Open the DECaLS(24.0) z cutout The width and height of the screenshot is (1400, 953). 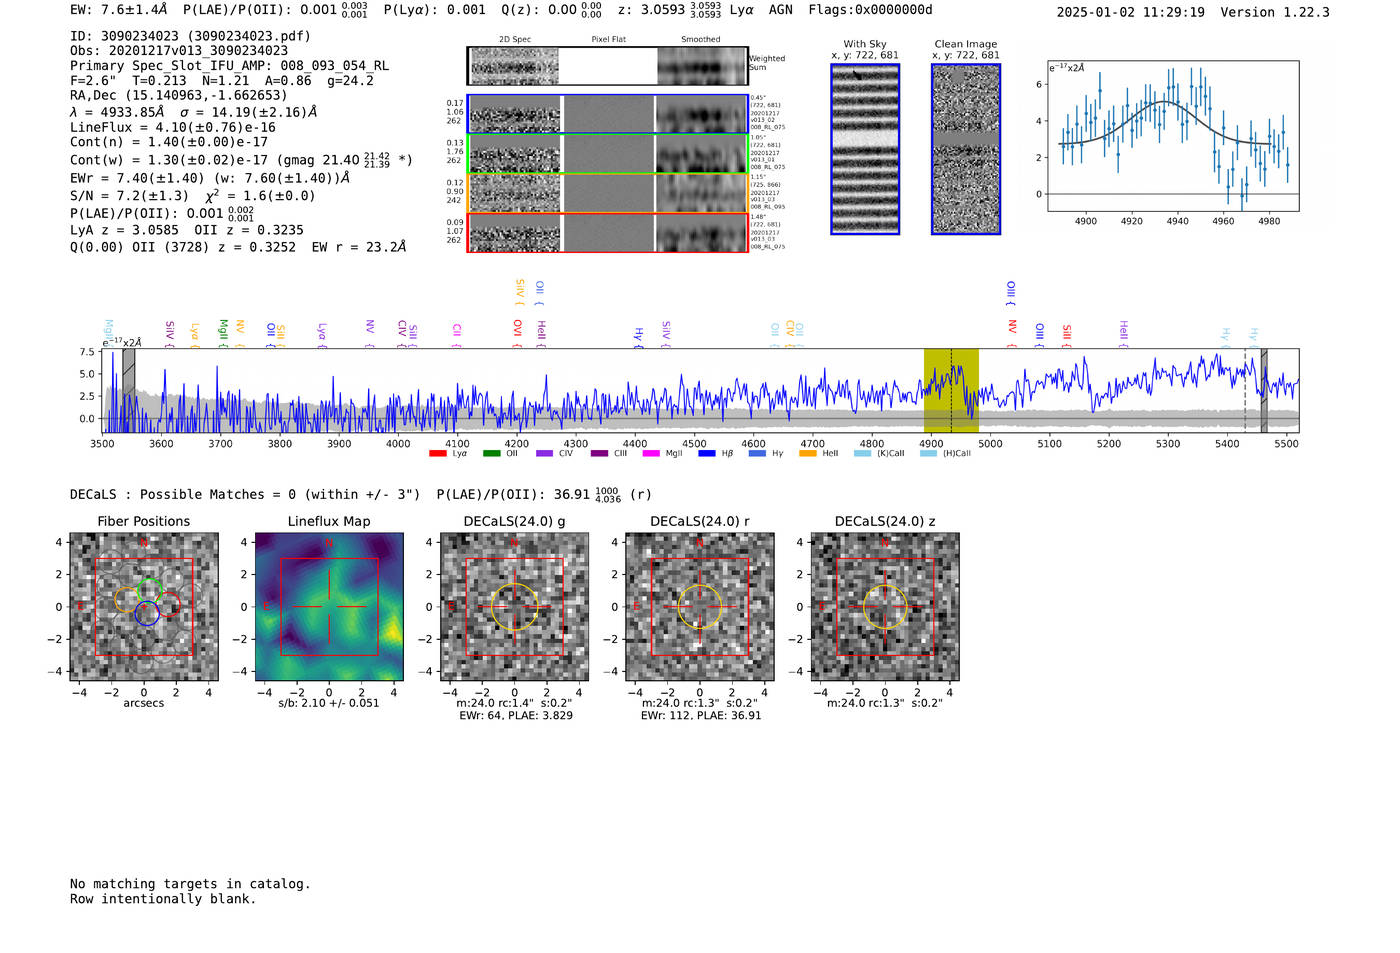coord(885,607)
